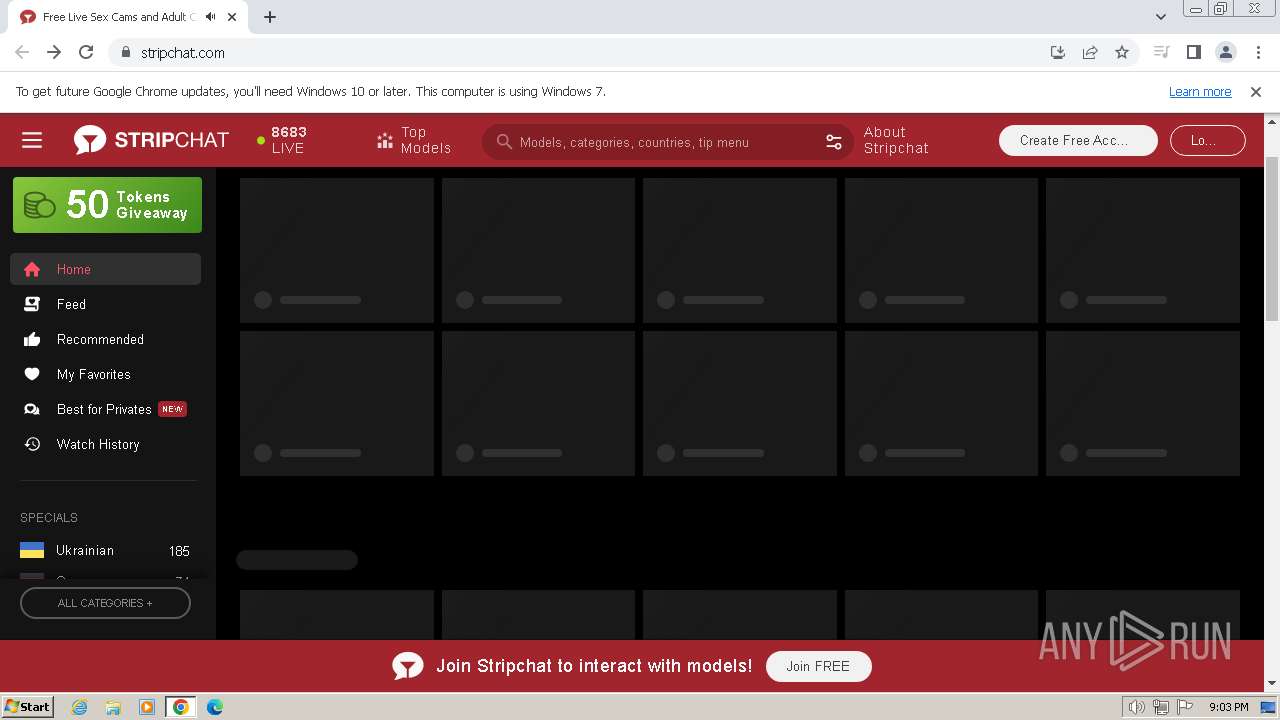Click the taskbar clock 9:03 PM
This screenshot has width=1280, height=720.
(1228, 707)
